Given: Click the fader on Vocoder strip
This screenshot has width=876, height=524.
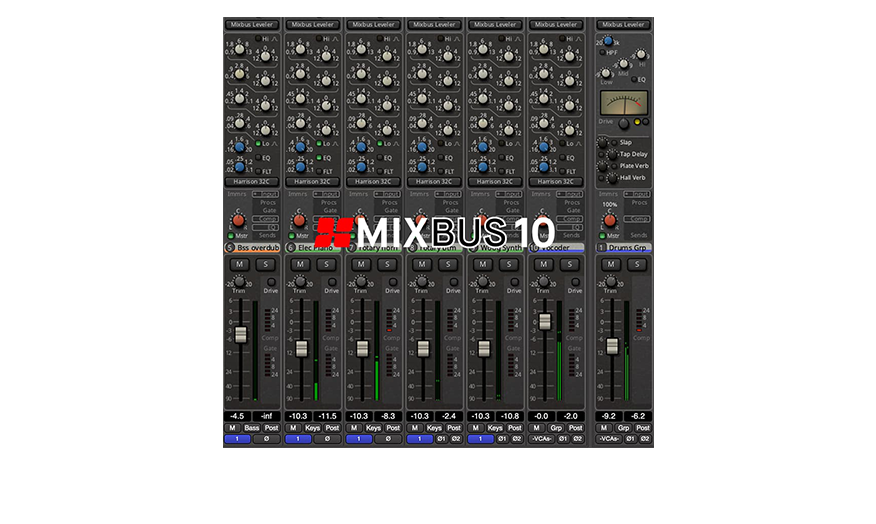Looking at the screenshot, I should click(544, 321).
